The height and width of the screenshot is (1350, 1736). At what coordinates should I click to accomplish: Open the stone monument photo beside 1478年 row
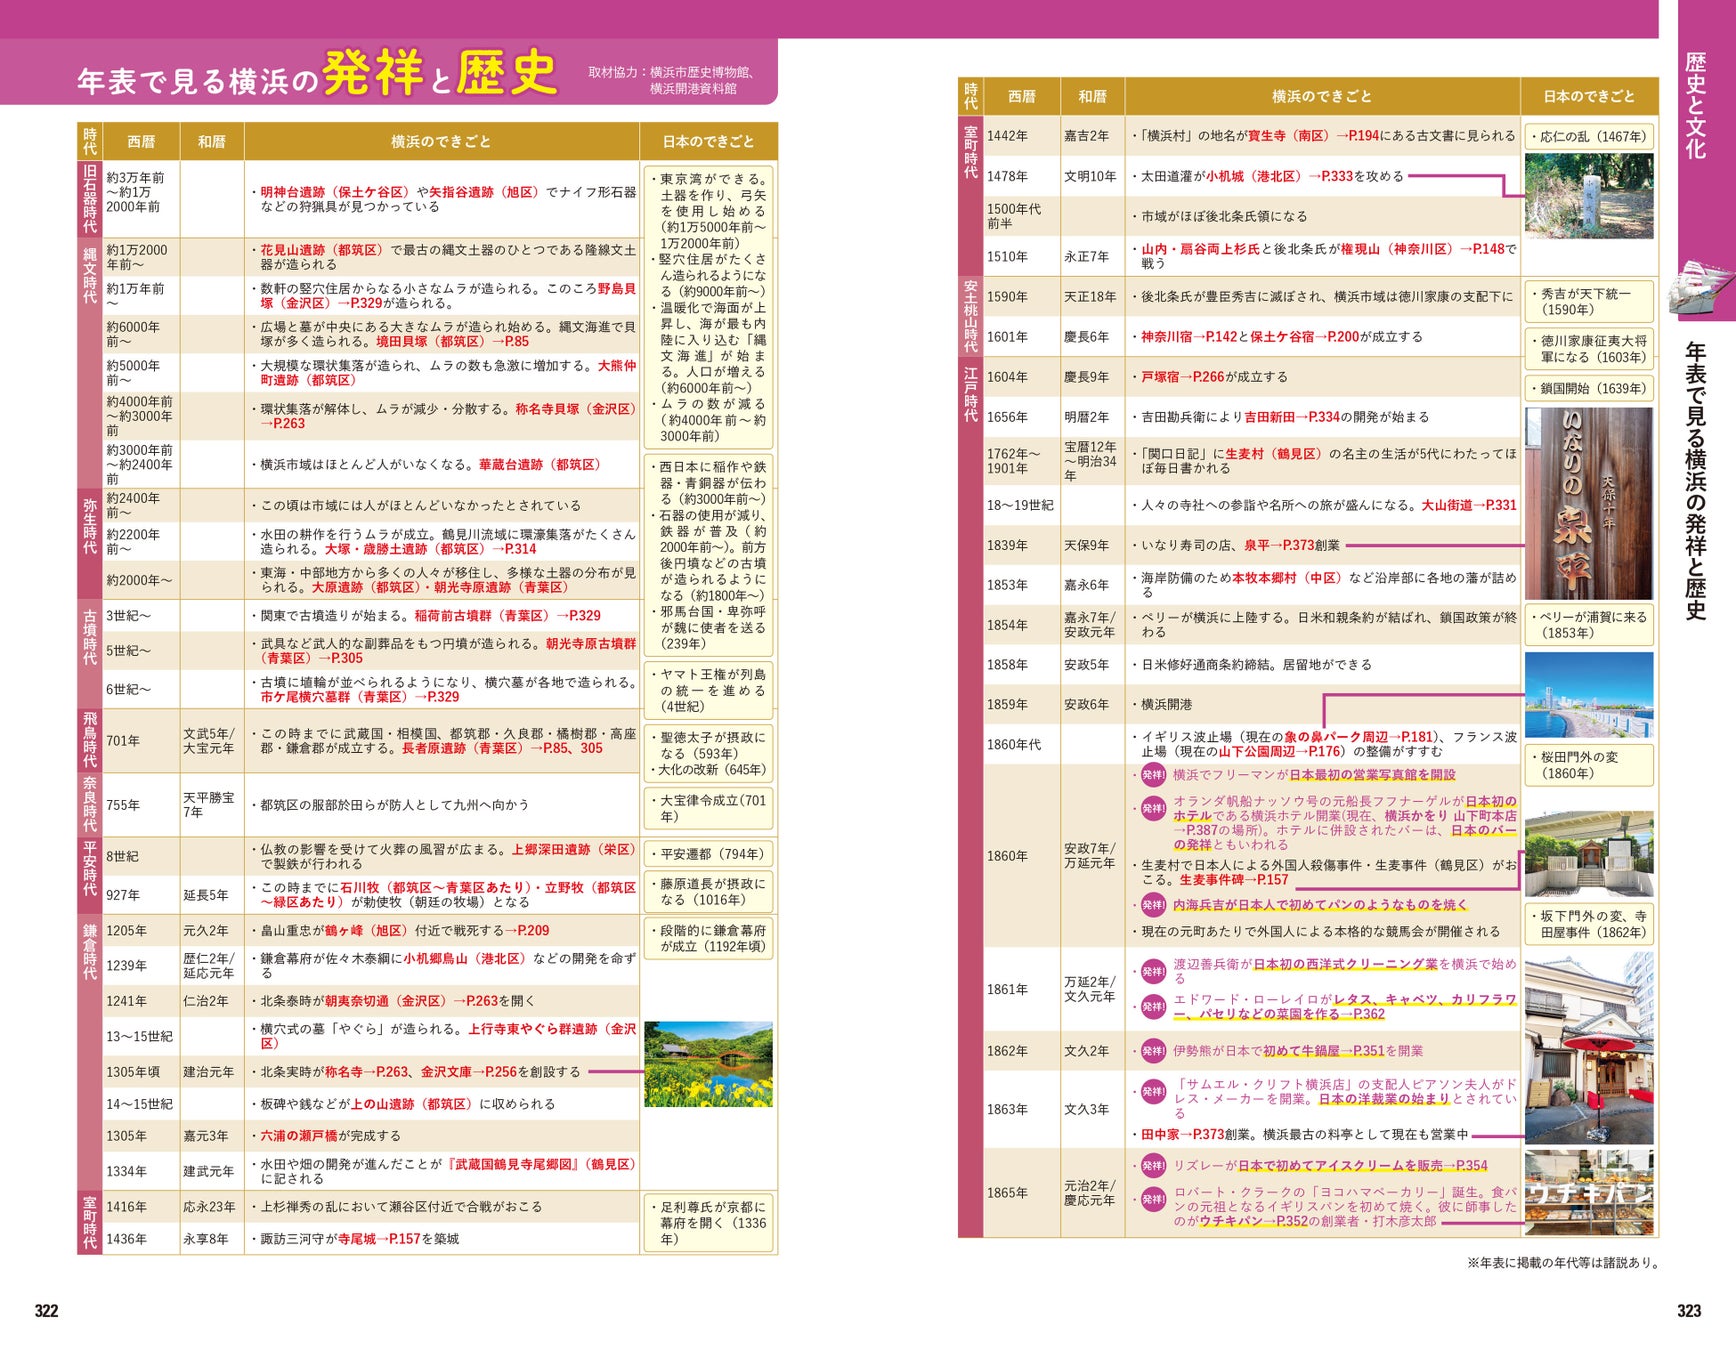coord(1589,196)
